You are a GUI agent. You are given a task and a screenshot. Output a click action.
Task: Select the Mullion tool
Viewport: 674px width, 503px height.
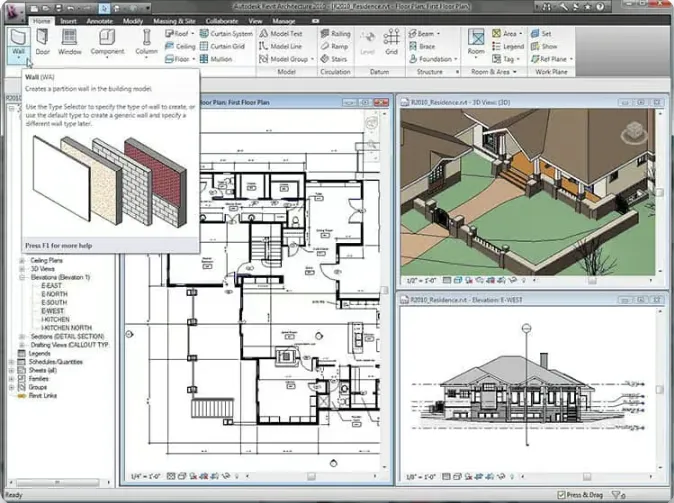(x=216, y=59)
